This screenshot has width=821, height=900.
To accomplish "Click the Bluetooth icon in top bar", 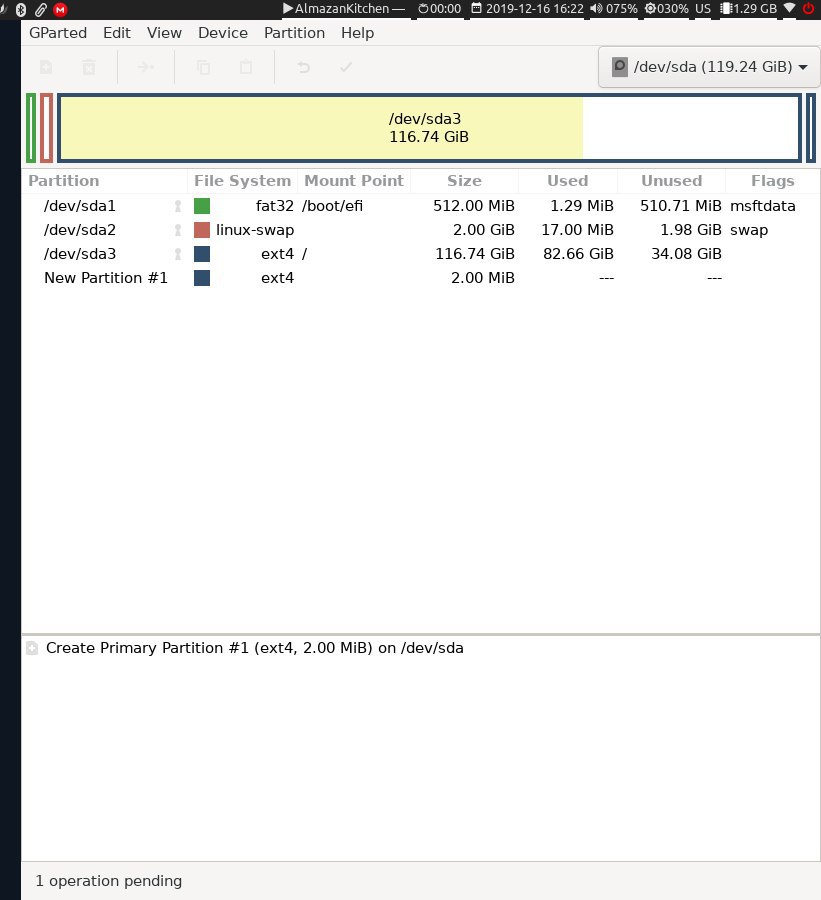I will (x=21, y=9).
